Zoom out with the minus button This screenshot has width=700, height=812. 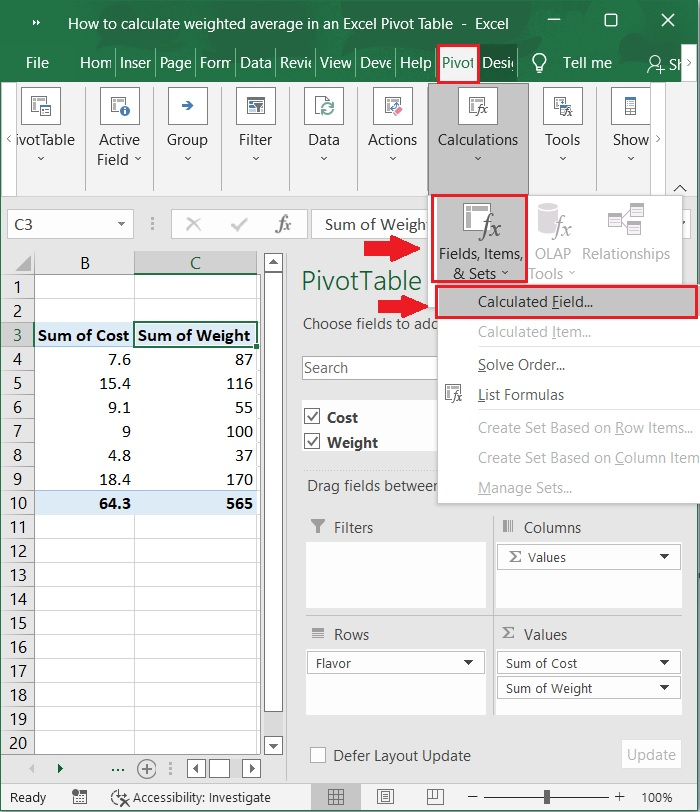(472, 797)
